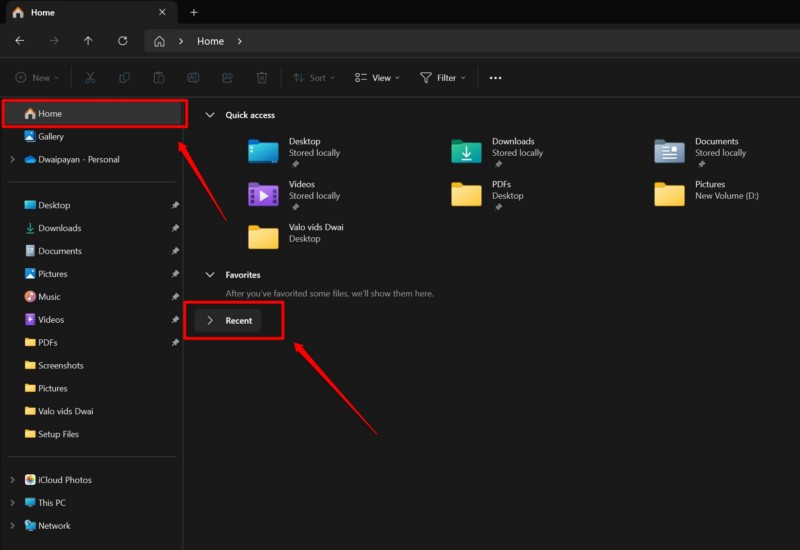This screenshot has width=800, height=550.
Task: Select Gallery in the navigation pane
Action: pyautogui.click(x=50, y=137)
